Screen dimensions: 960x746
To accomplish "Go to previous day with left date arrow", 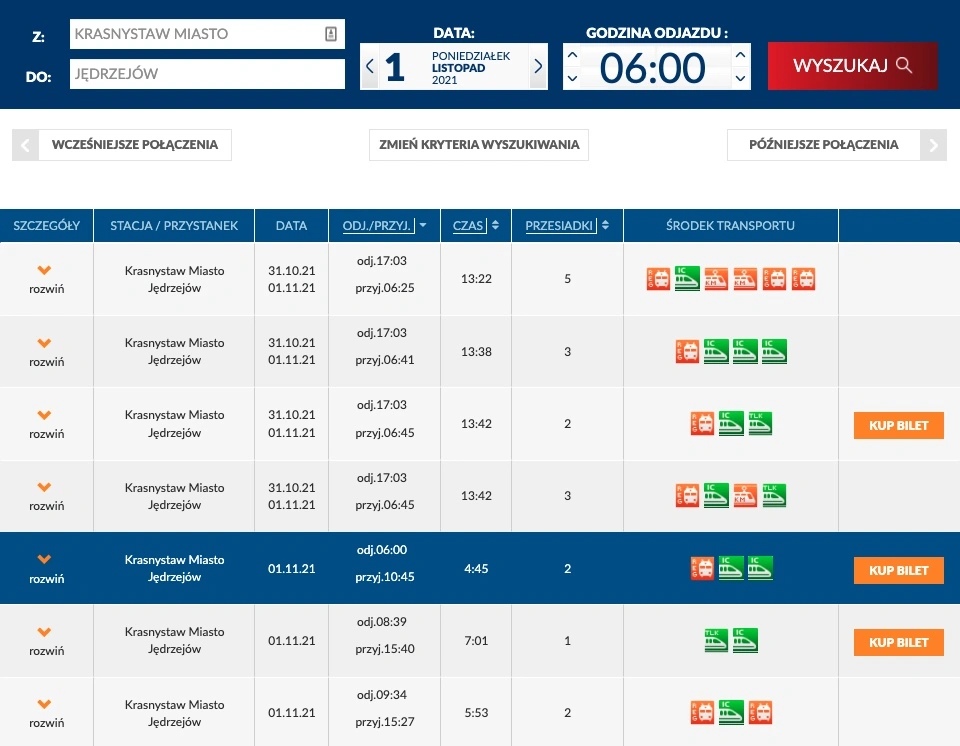I will (x=369, y=66).
